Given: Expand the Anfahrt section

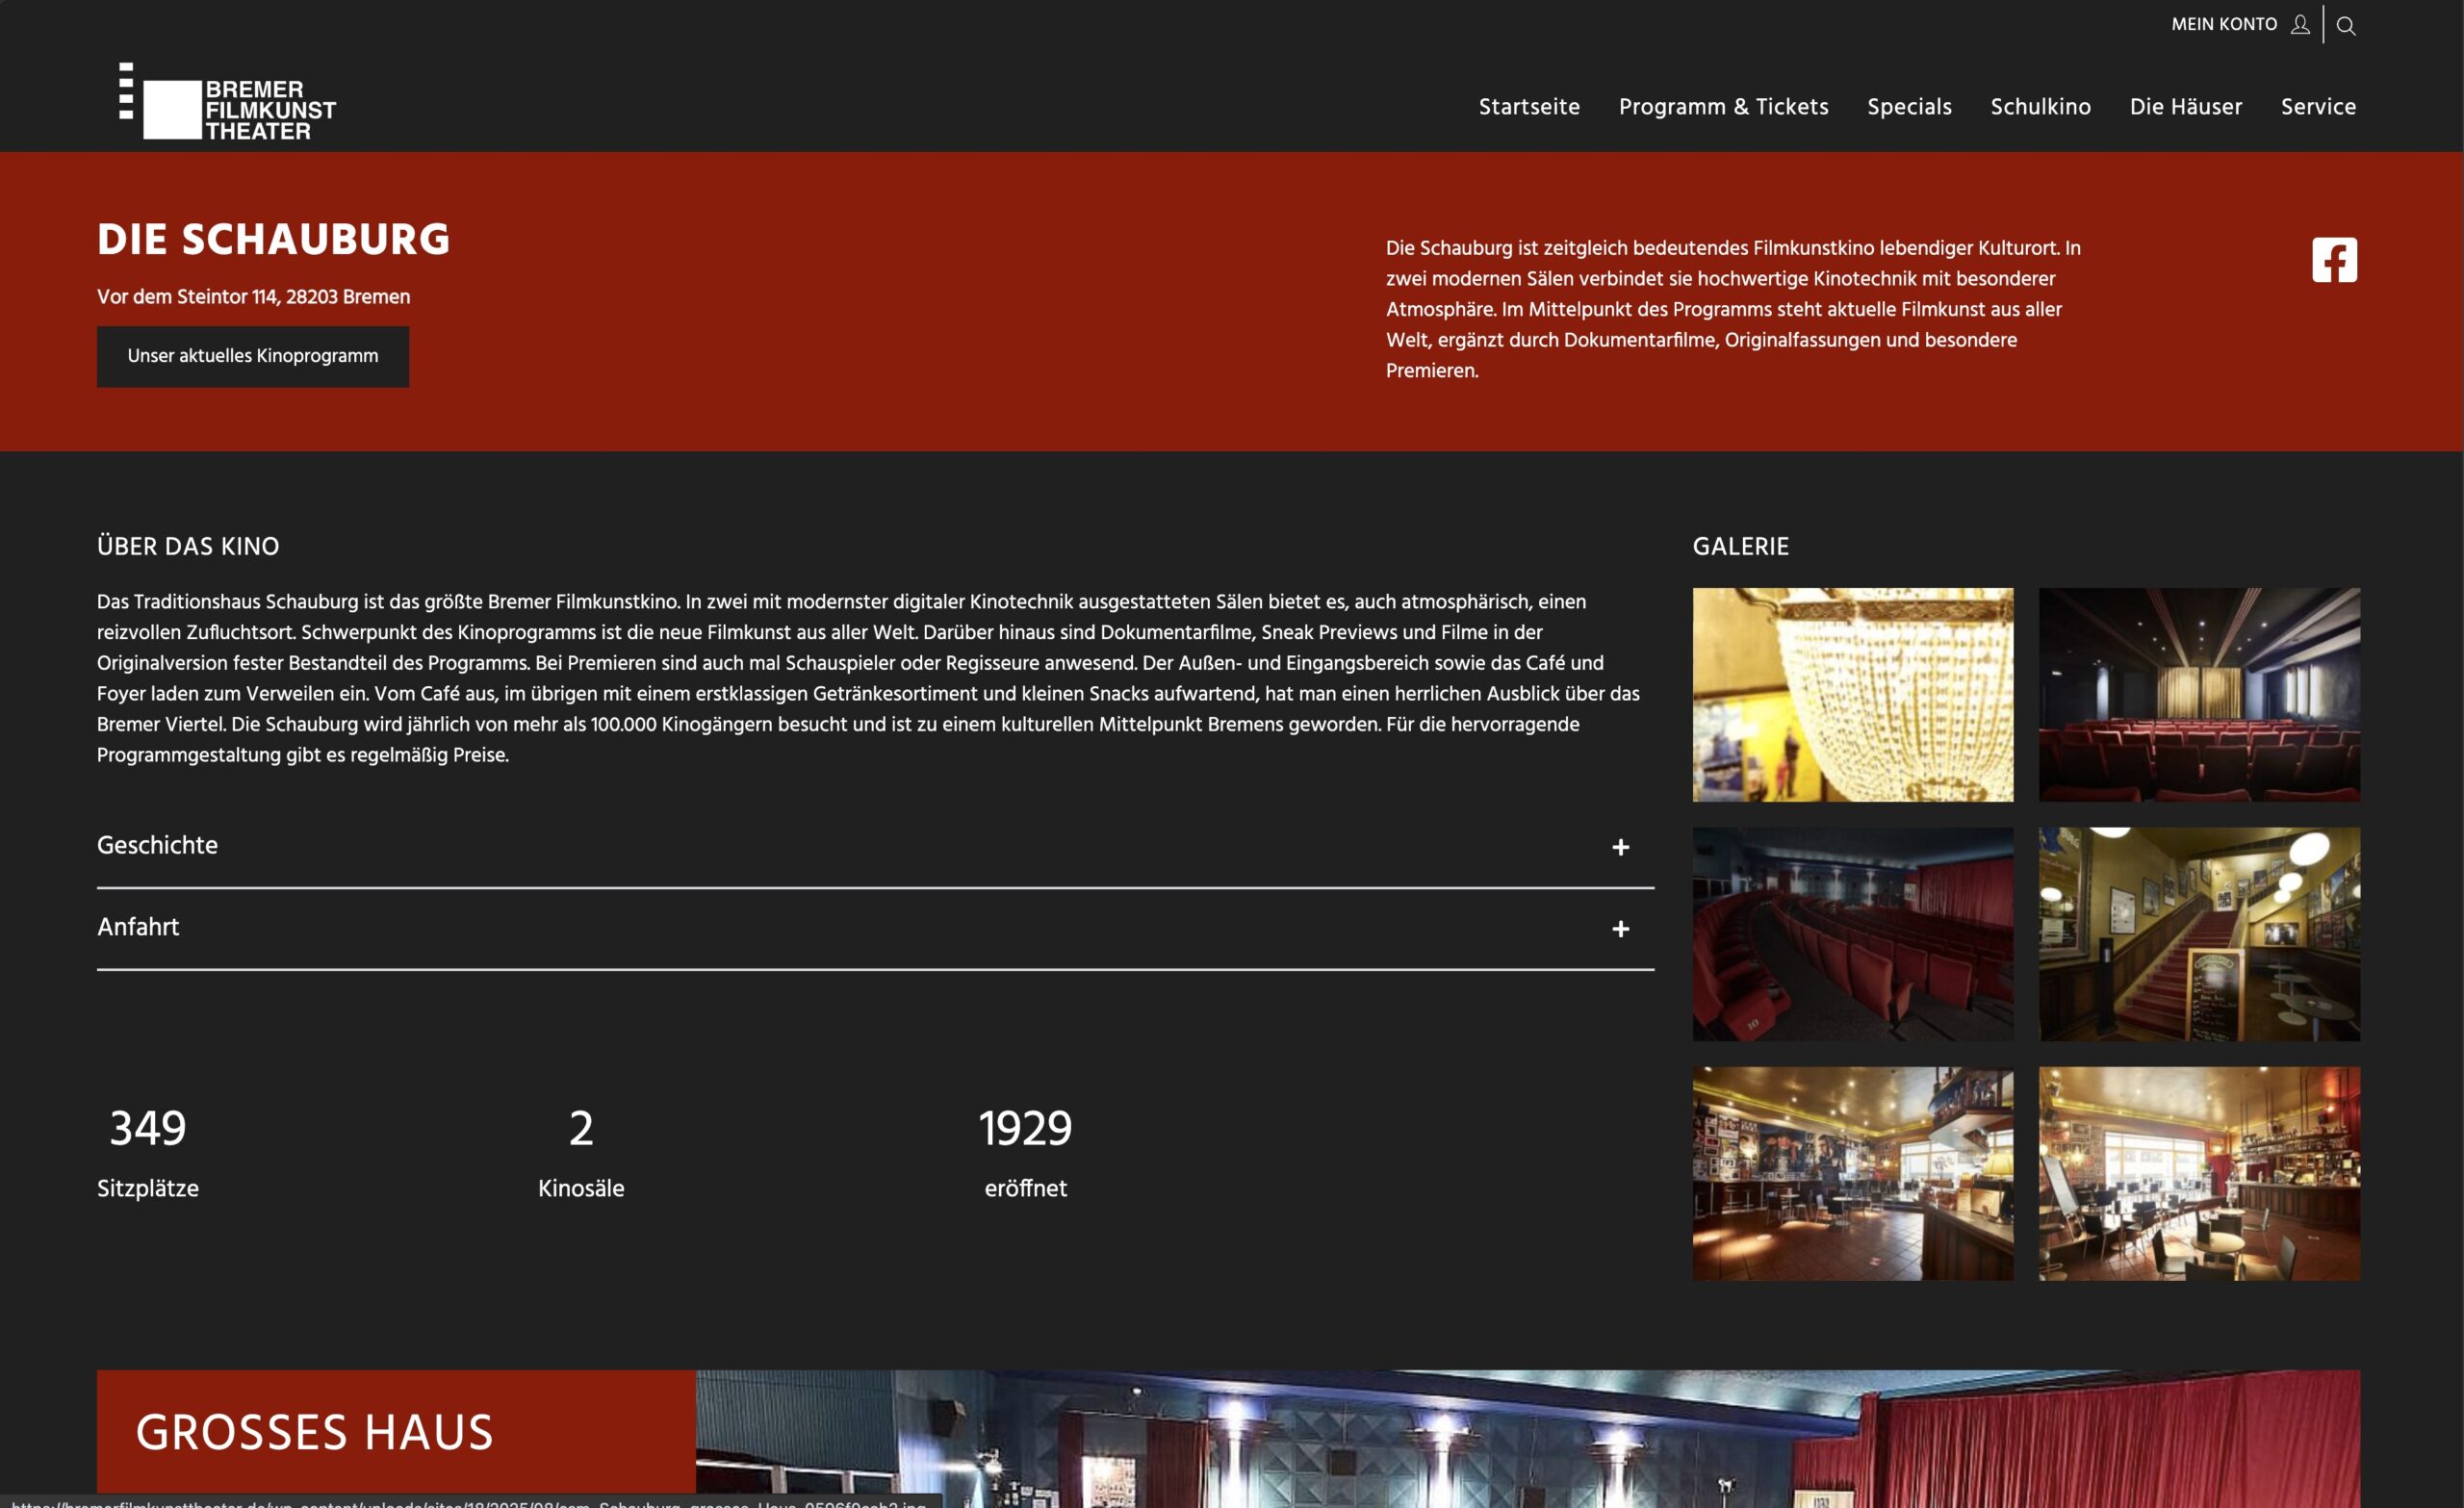Looking at the screenshot, I should (875, 928).
